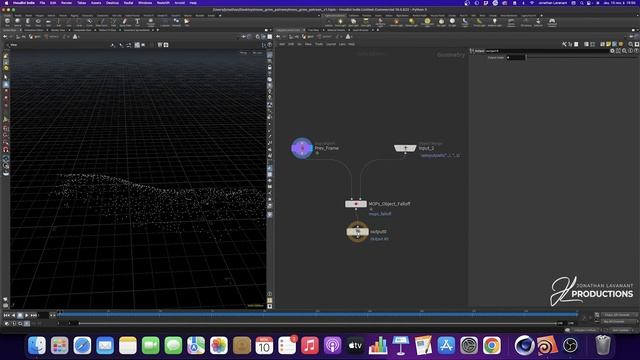
Task: Select the Metaball shelf tool
Action: pos(176,22)
